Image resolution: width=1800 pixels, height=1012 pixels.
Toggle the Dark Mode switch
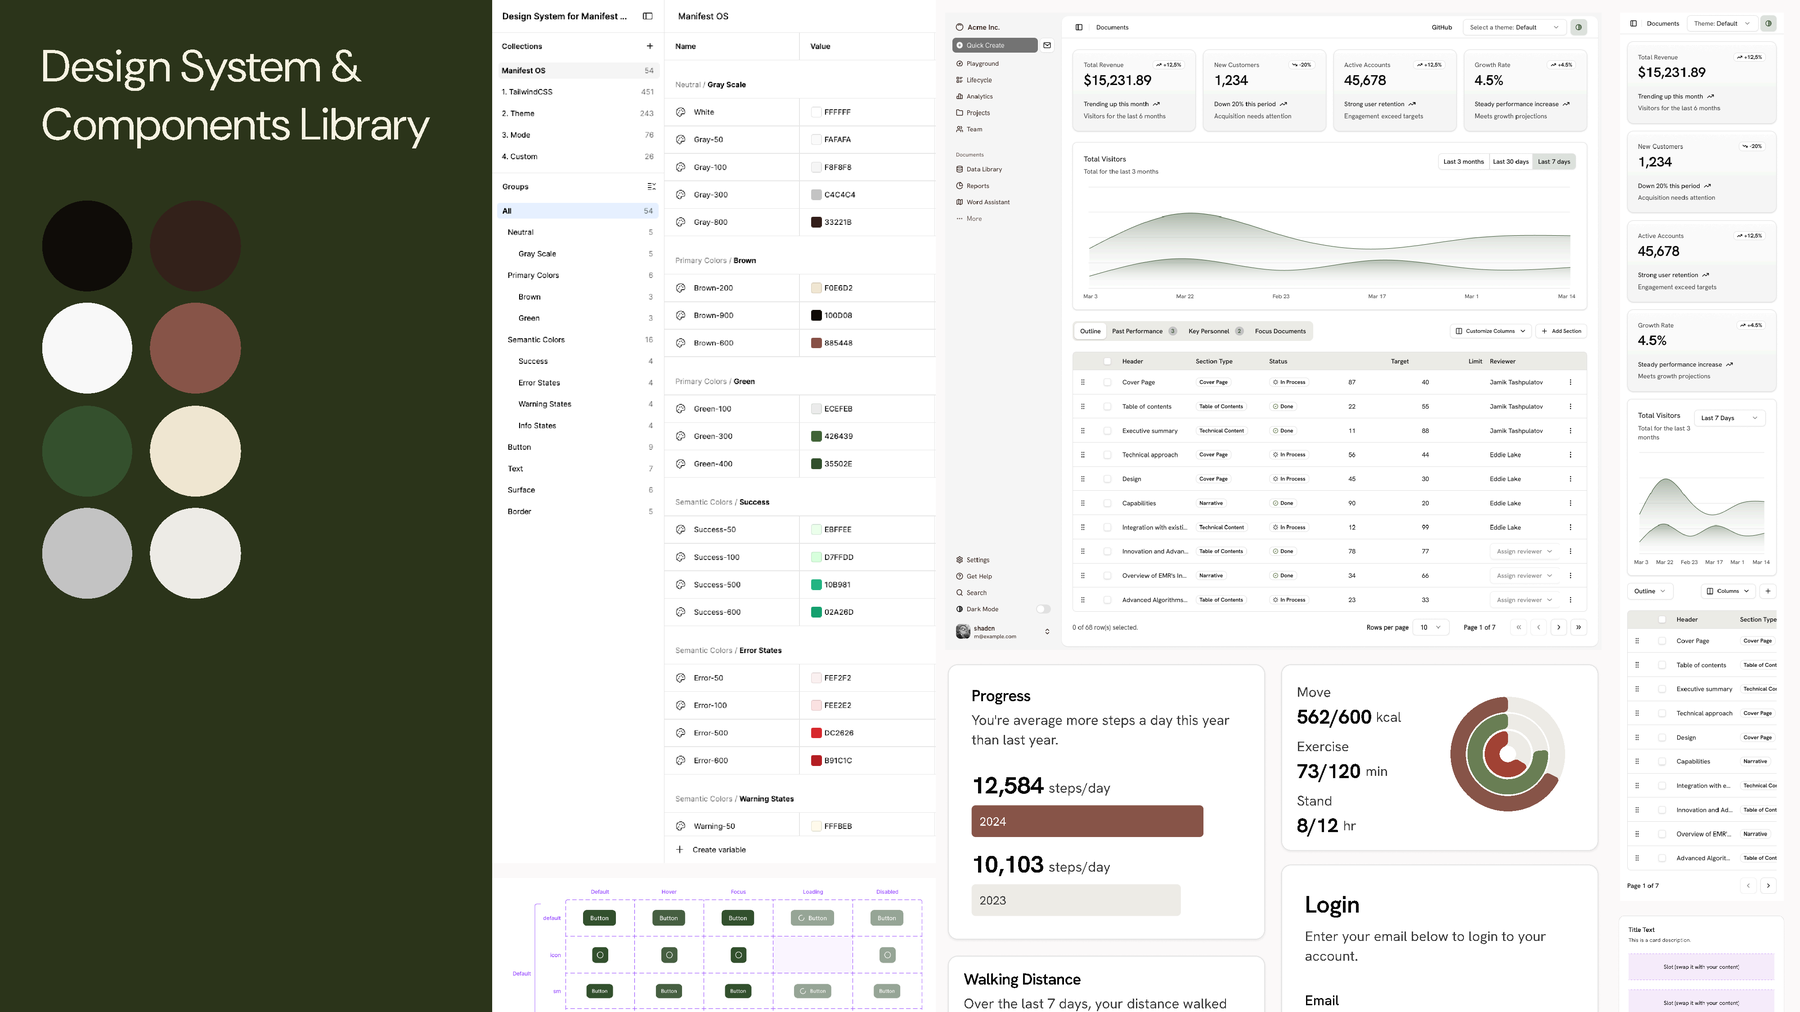pos(1043,609)
